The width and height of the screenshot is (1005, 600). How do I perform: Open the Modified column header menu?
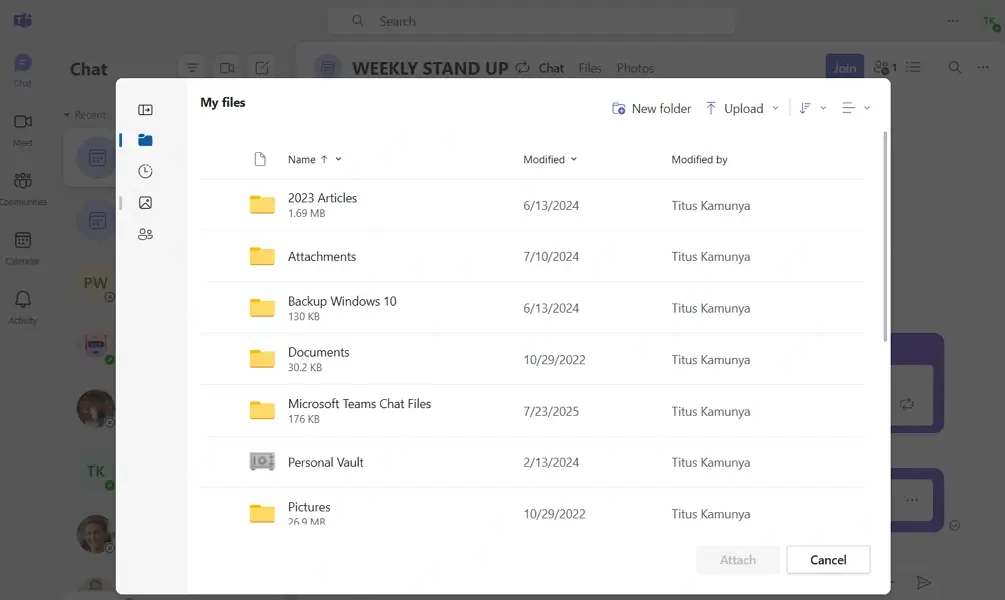[550, 160]
